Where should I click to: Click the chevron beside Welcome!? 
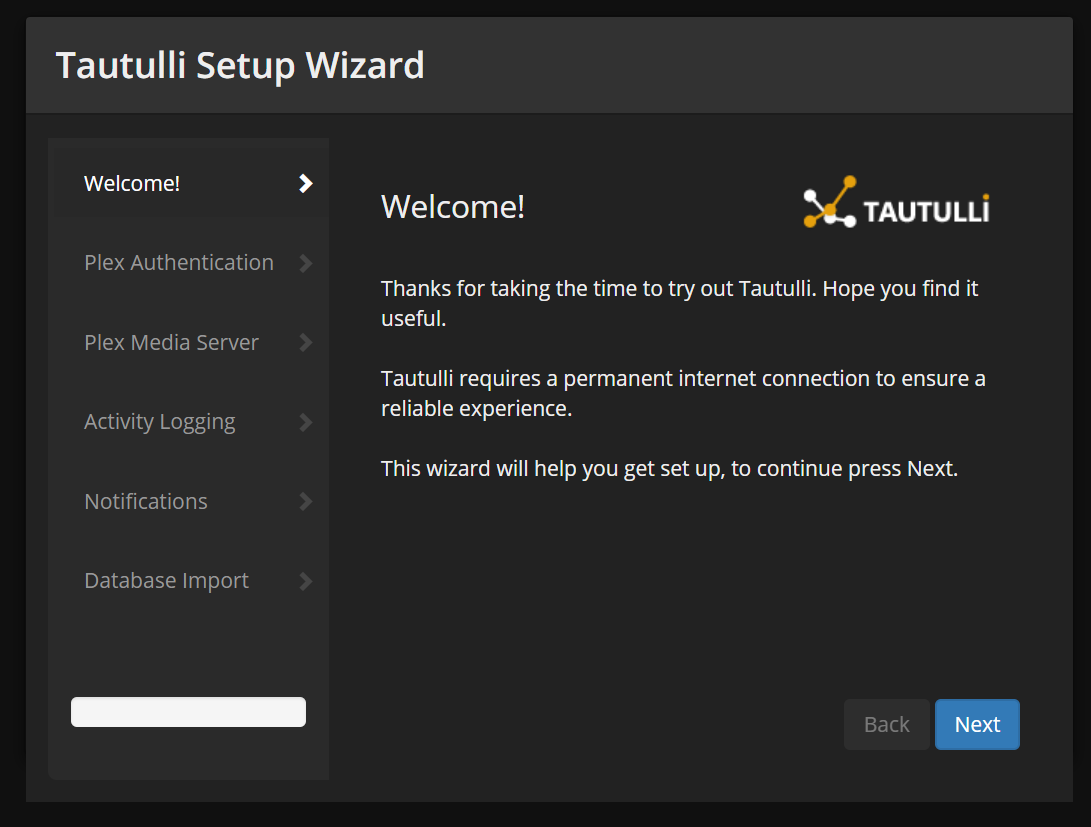[x=306, y=183]
